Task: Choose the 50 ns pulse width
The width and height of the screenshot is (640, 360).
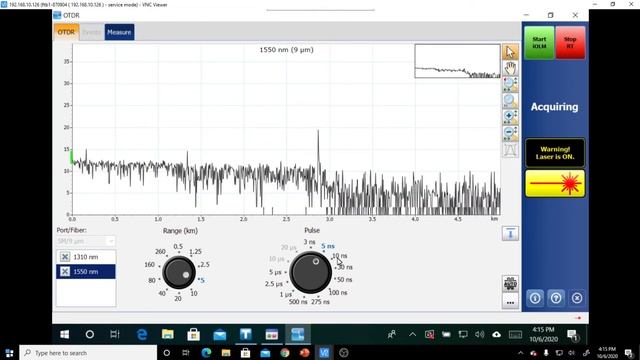Action: click(x=344, y=280)
